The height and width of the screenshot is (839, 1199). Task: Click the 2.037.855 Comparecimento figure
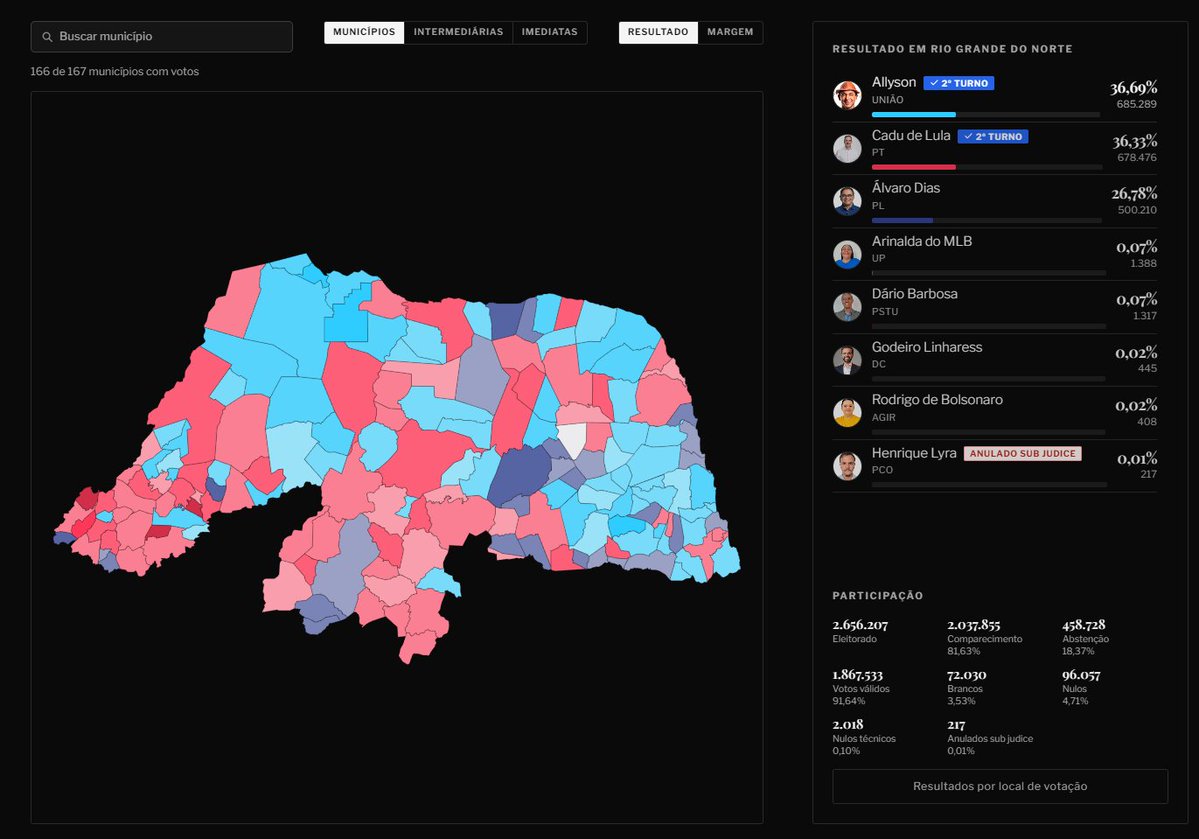point(973,625)
